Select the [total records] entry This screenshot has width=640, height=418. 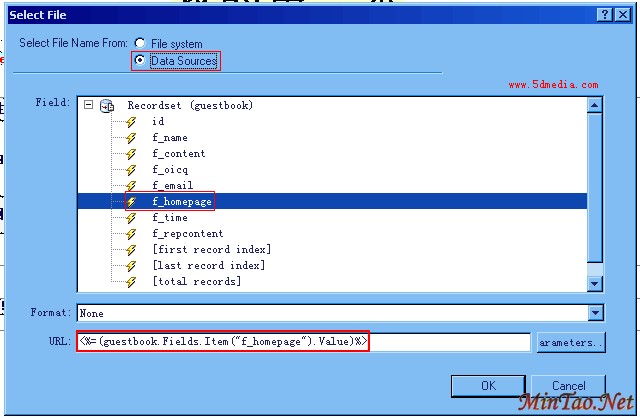[x=196, y=282]
